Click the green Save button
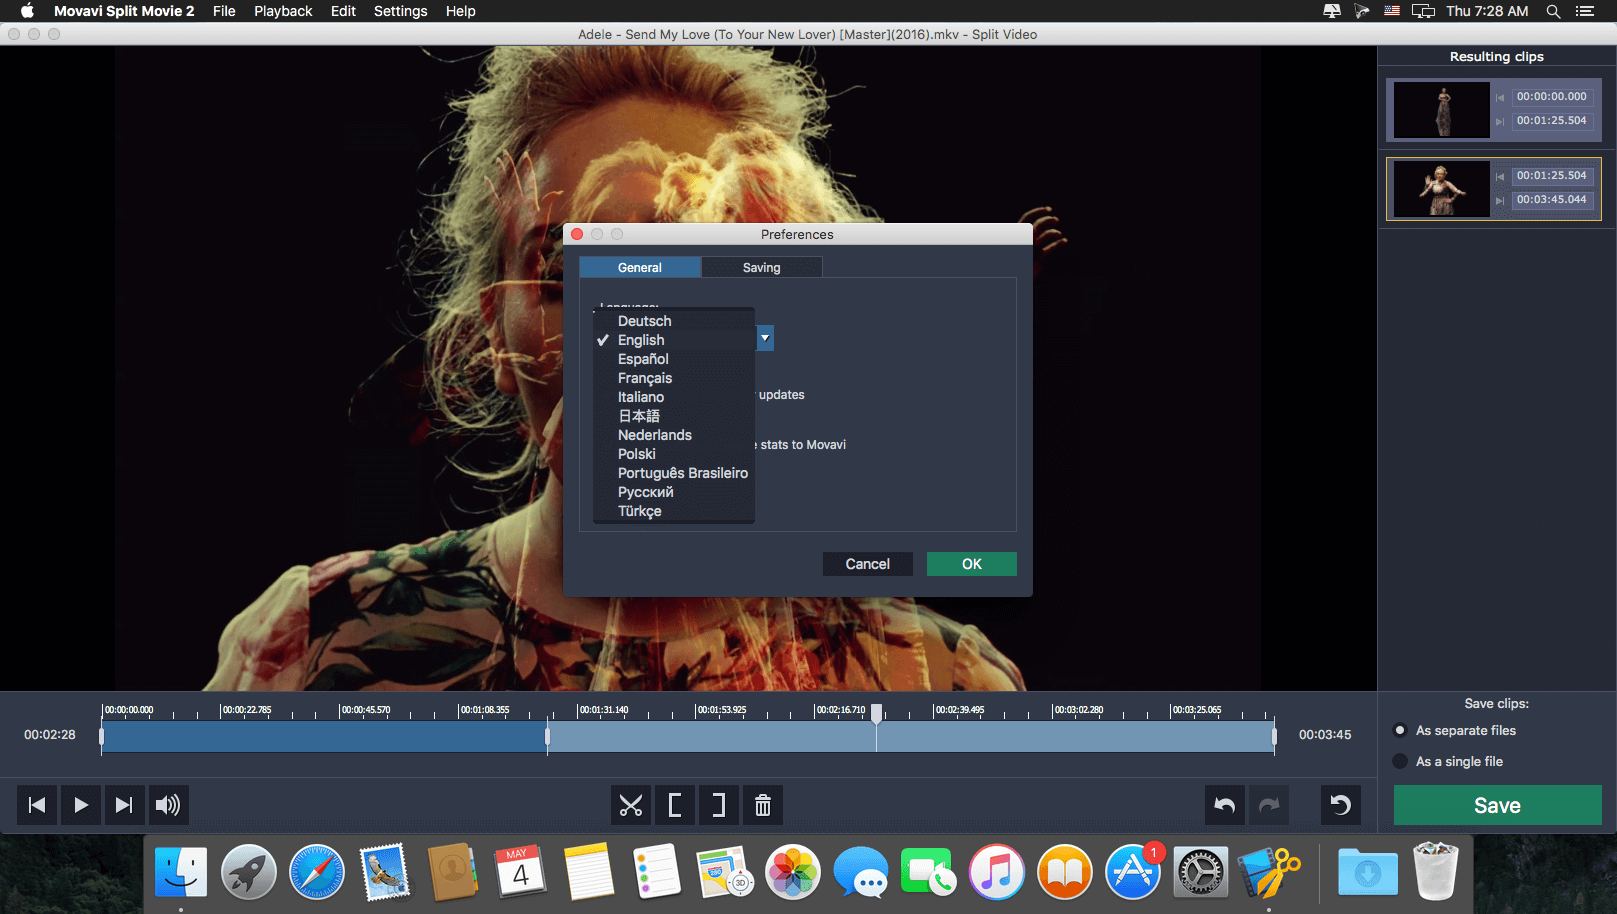Image resolution: width=1617 pixels, height=914 pixels. [1497, 805]
